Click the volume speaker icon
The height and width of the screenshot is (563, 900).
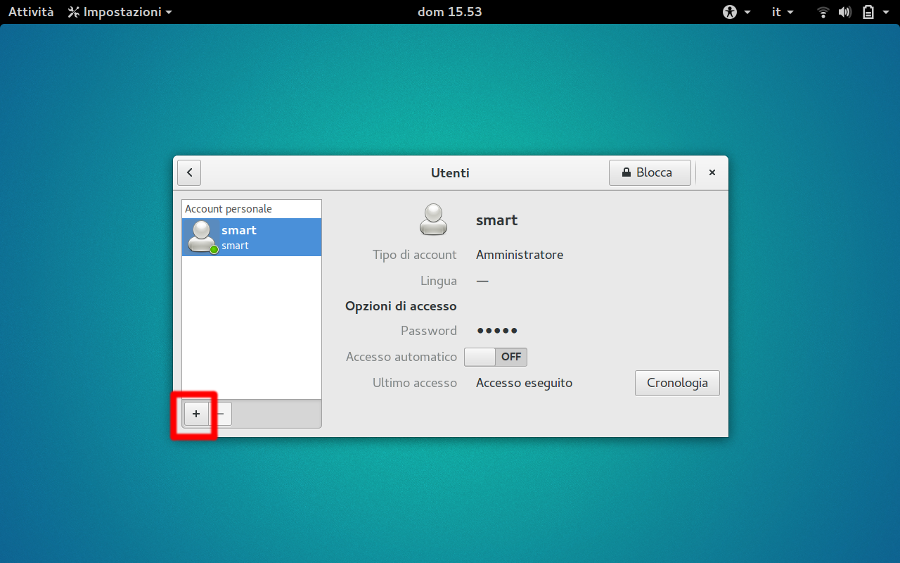pos(845,12)
